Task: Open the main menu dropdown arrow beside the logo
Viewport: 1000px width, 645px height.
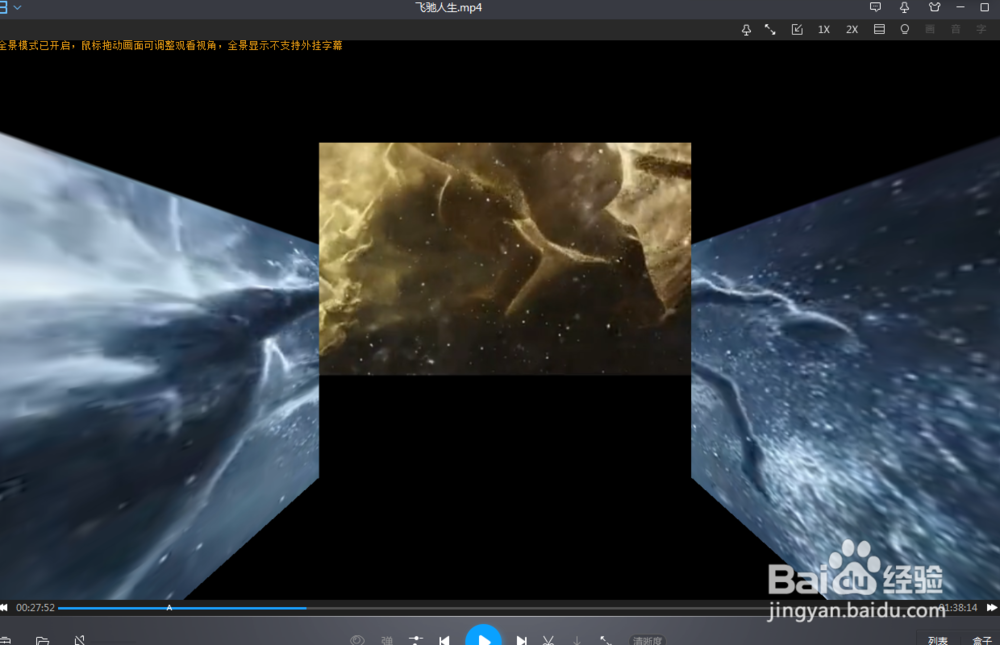Action: click(17, 8)
